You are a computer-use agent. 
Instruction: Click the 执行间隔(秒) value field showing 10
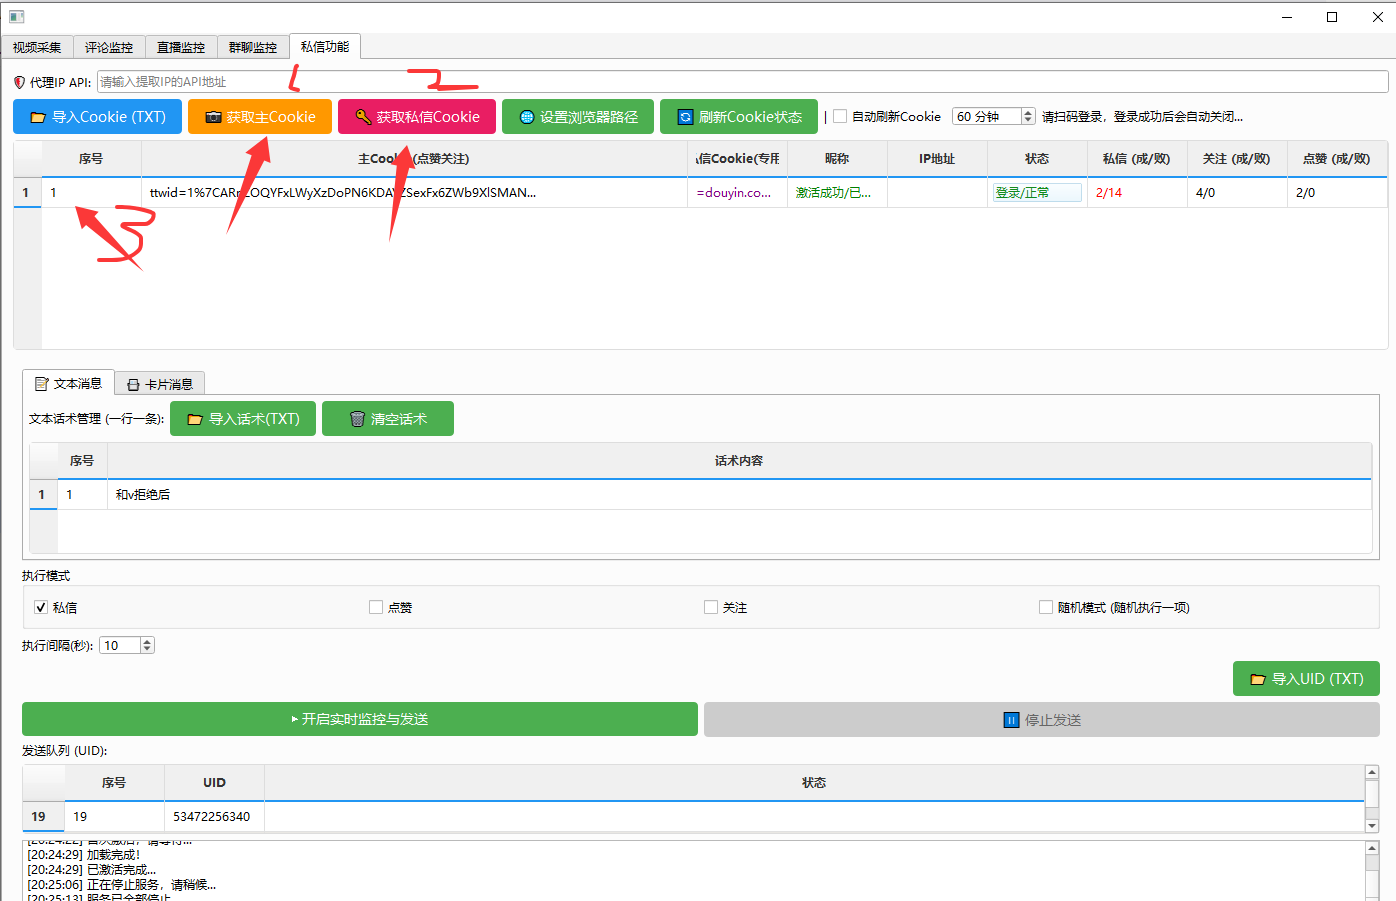(120, 646)
